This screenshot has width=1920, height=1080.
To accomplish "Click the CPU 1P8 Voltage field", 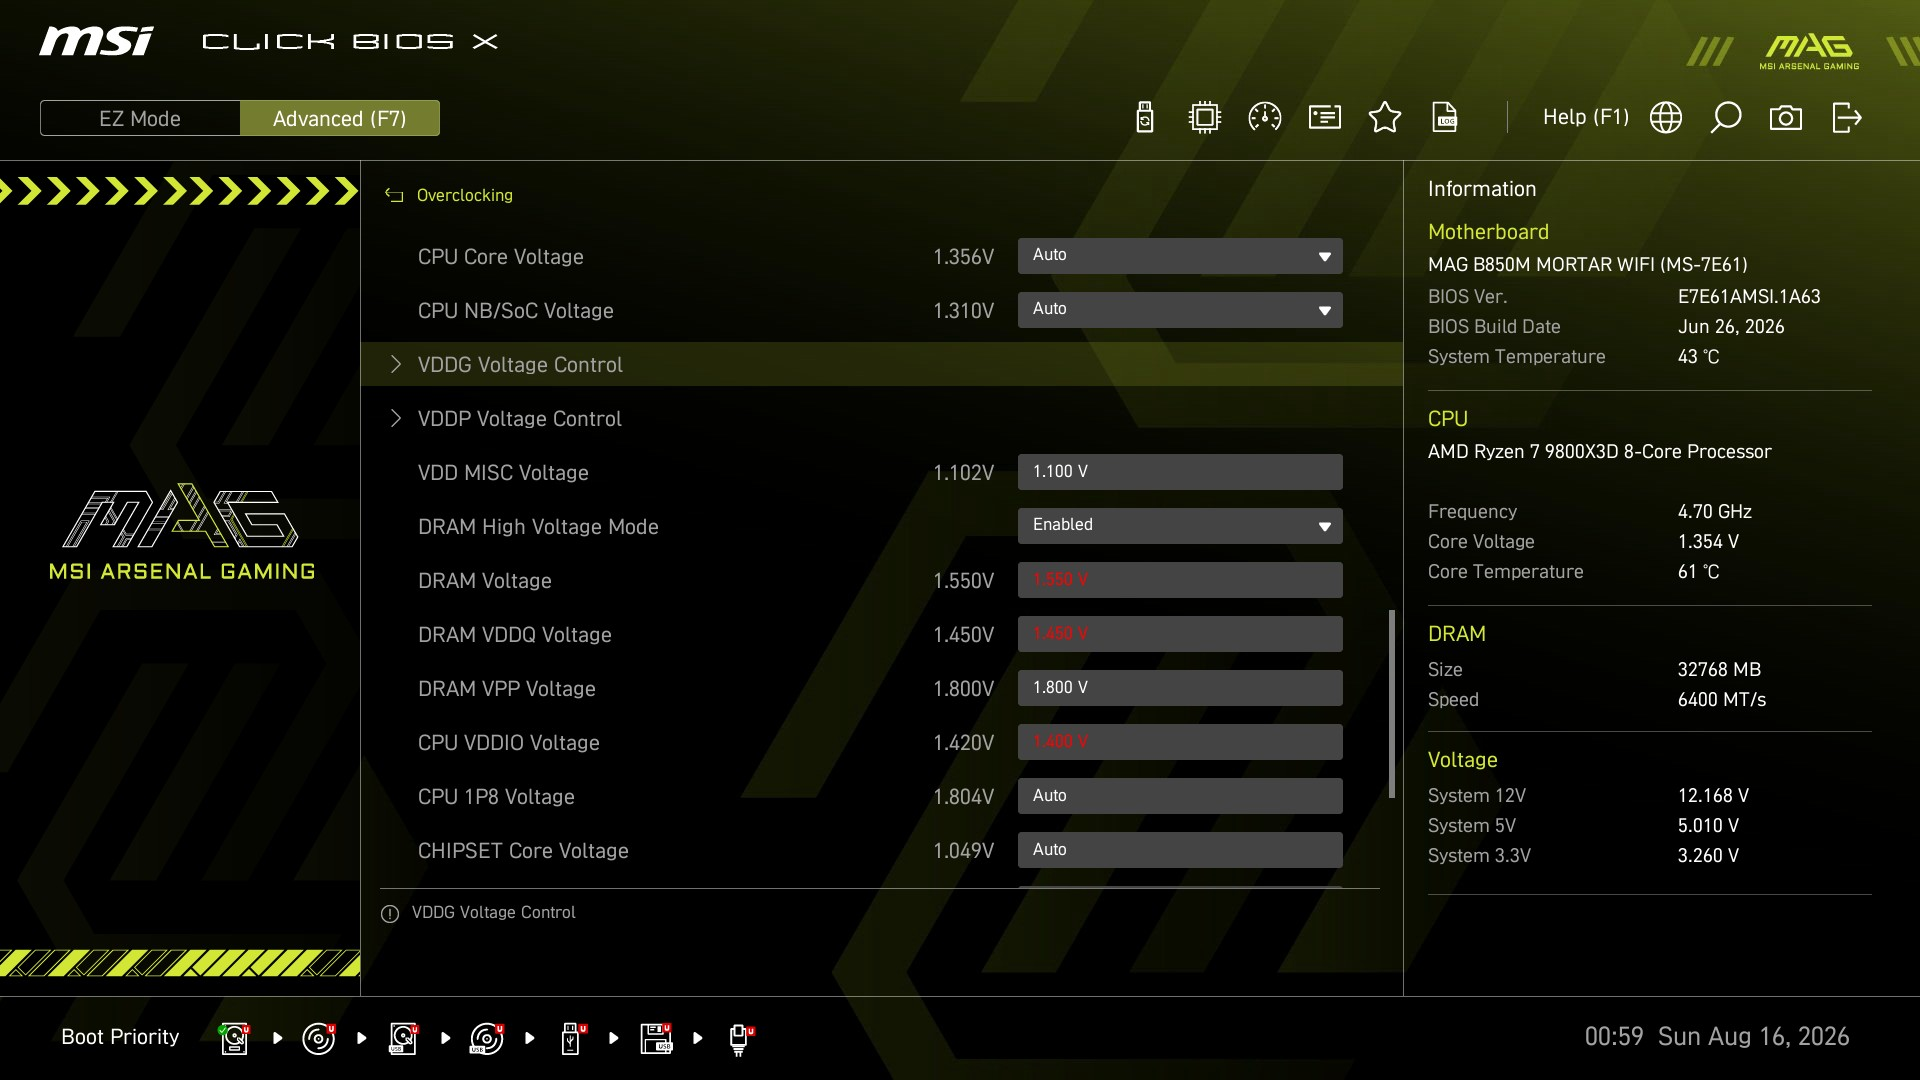I will tap(1180, 796).
